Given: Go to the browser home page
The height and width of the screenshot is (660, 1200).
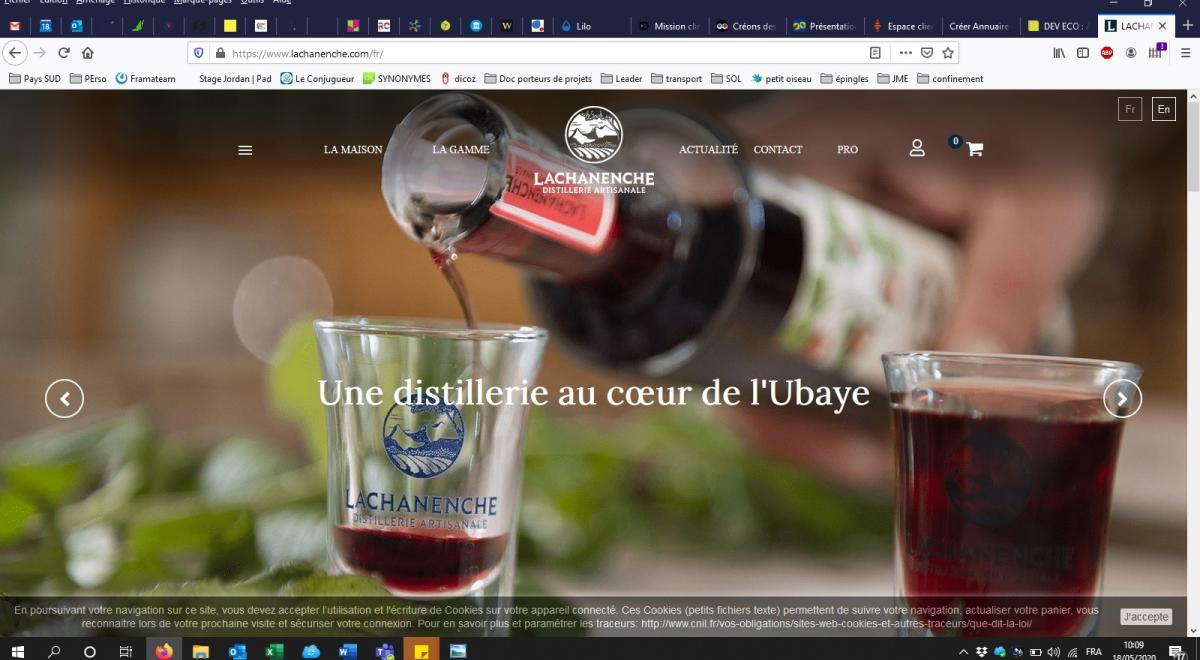Looking at the screenshot, I should pyautogui.click(x=88, y=53).
